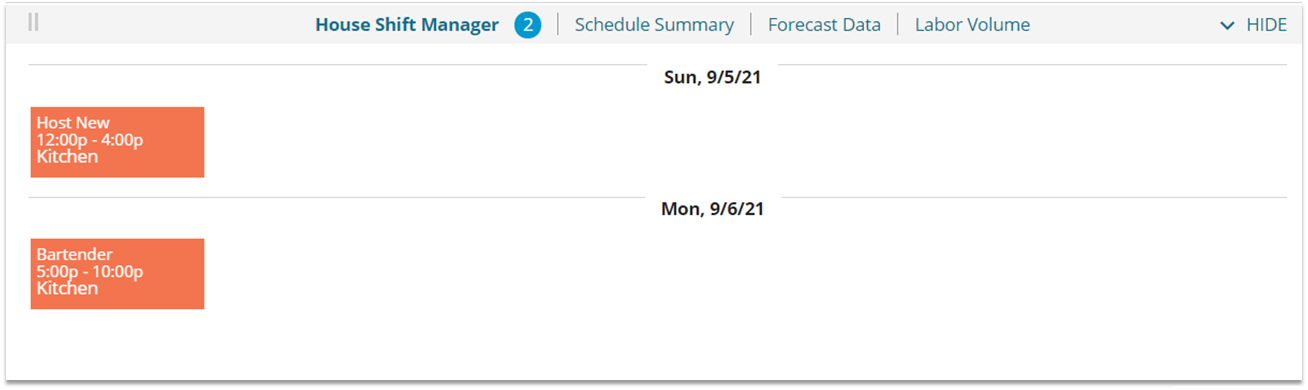Screen dimensions: 1308x390
Task: Collapse panel using the HIDE chevron arrow
Action: point(1227,26)
